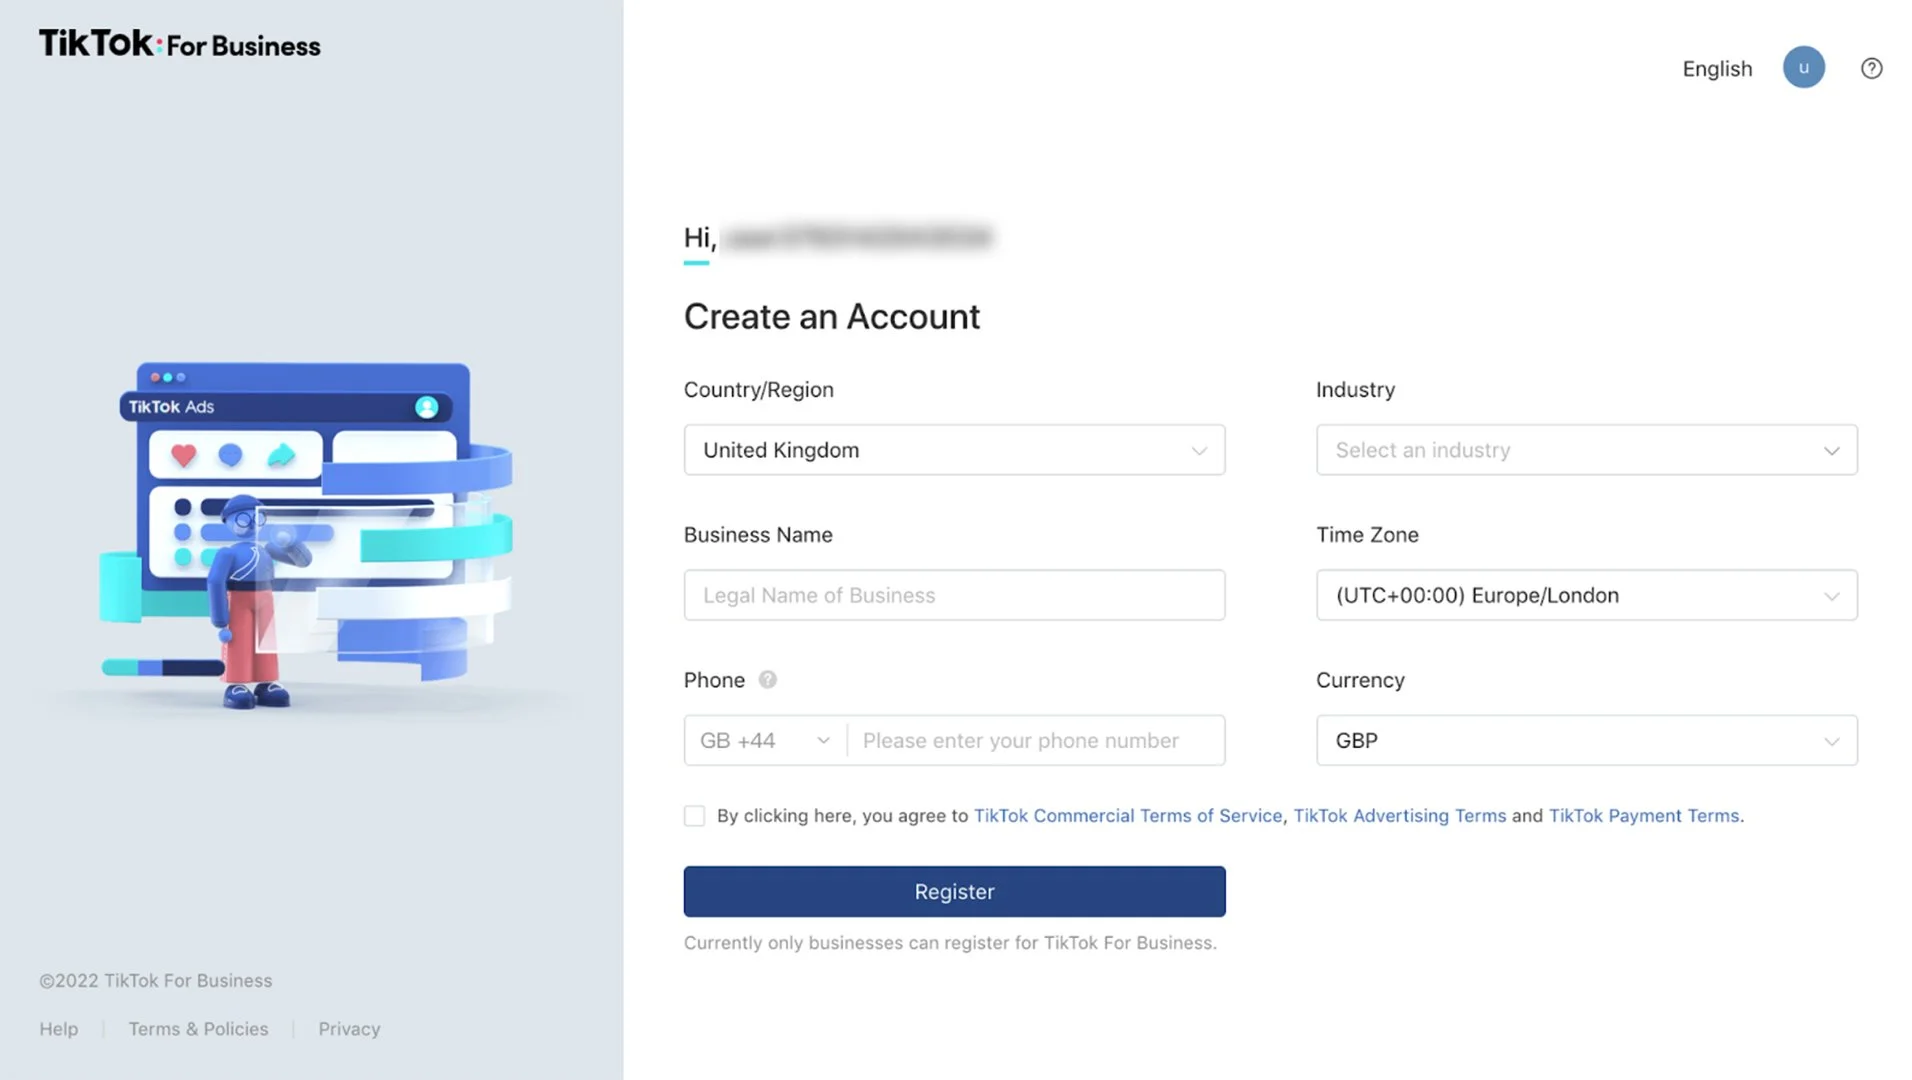Click the Time Zone chevron arrow
This screenshot has width=1912, height=1080.
coord(1831,596)
